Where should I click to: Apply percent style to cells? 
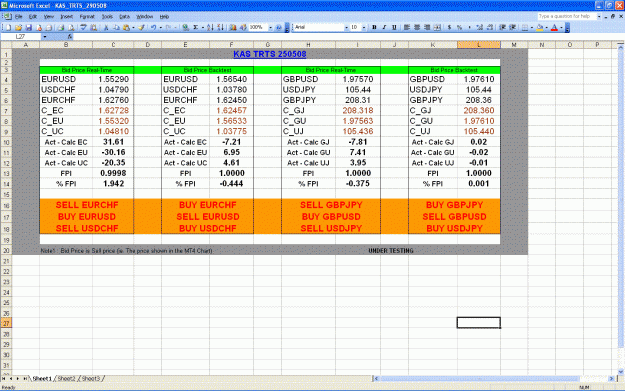tap(459, 28)
